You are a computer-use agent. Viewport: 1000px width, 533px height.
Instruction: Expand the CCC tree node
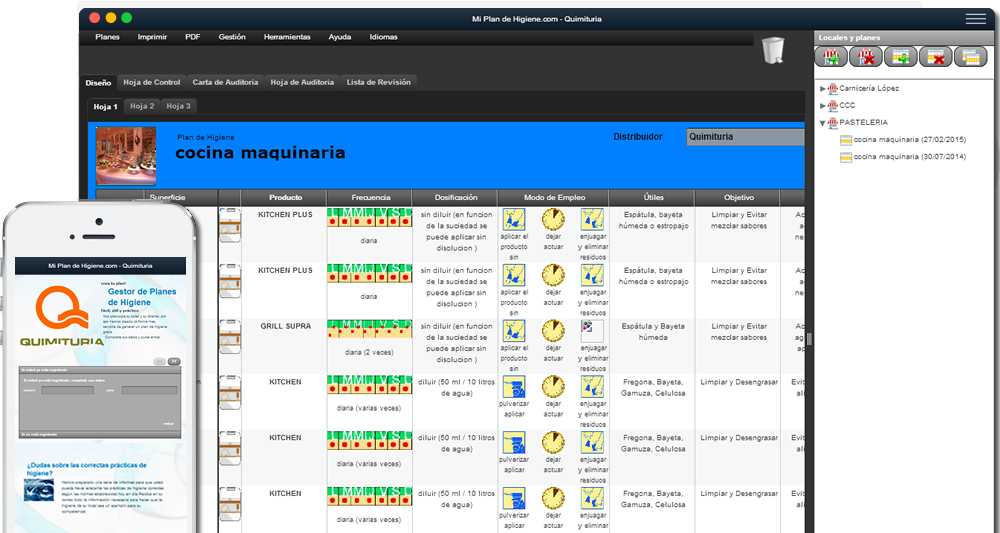[x=823, y=105]
